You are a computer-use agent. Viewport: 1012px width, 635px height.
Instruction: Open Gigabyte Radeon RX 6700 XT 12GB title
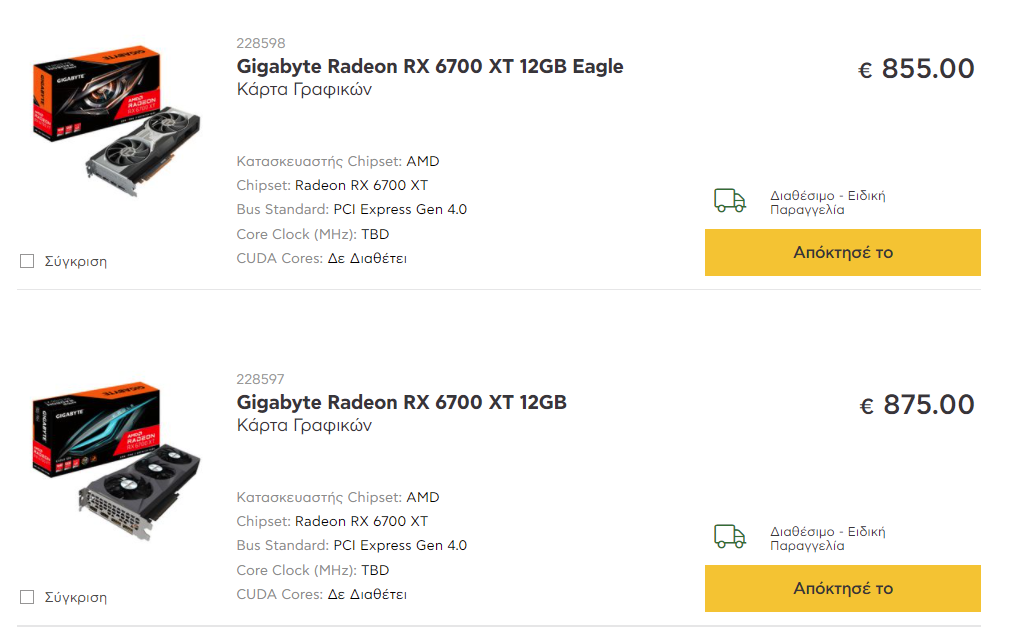tap(401, 403)
